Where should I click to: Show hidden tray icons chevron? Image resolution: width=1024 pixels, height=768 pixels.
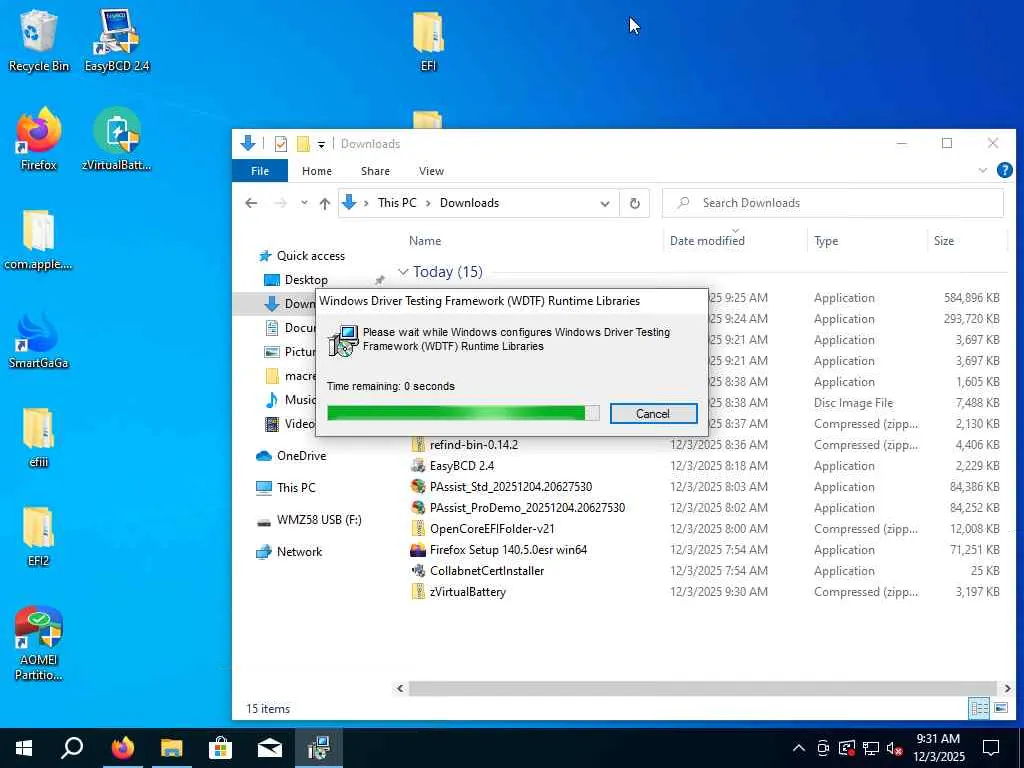click(x=798, y=748)
